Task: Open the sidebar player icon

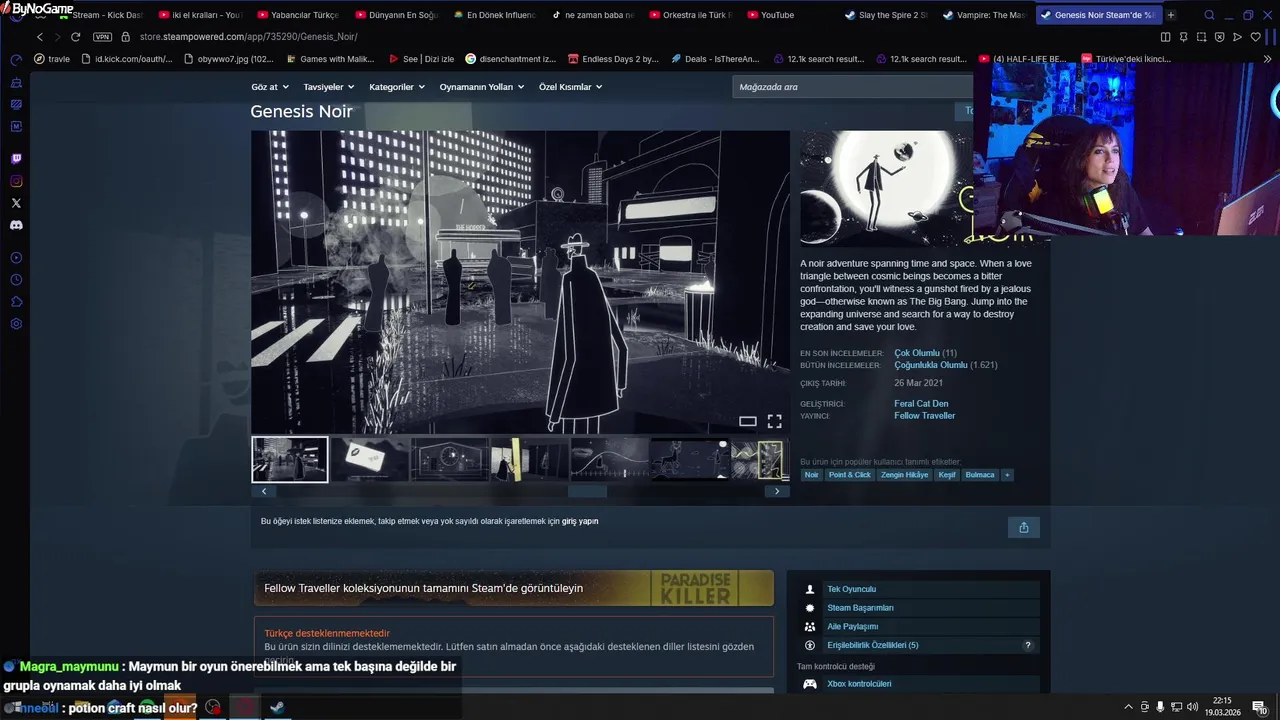Action: click(x=16, y=258)
